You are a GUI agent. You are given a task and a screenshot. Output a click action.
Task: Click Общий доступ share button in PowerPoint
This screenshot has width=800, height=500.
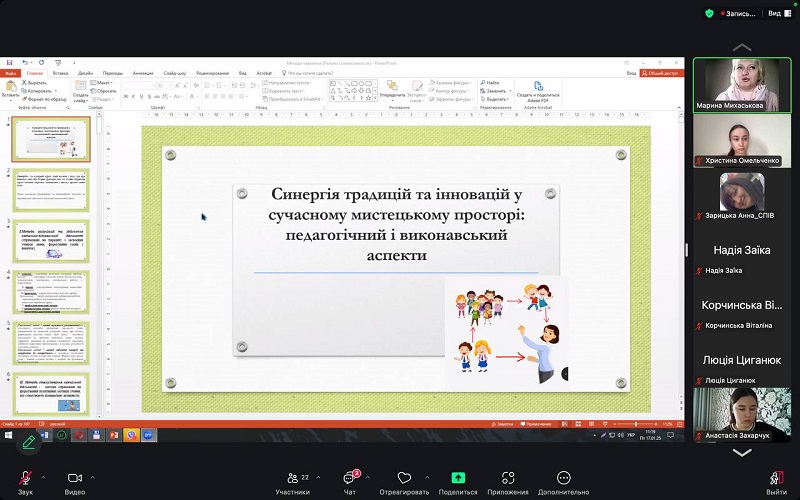(662, 73)
